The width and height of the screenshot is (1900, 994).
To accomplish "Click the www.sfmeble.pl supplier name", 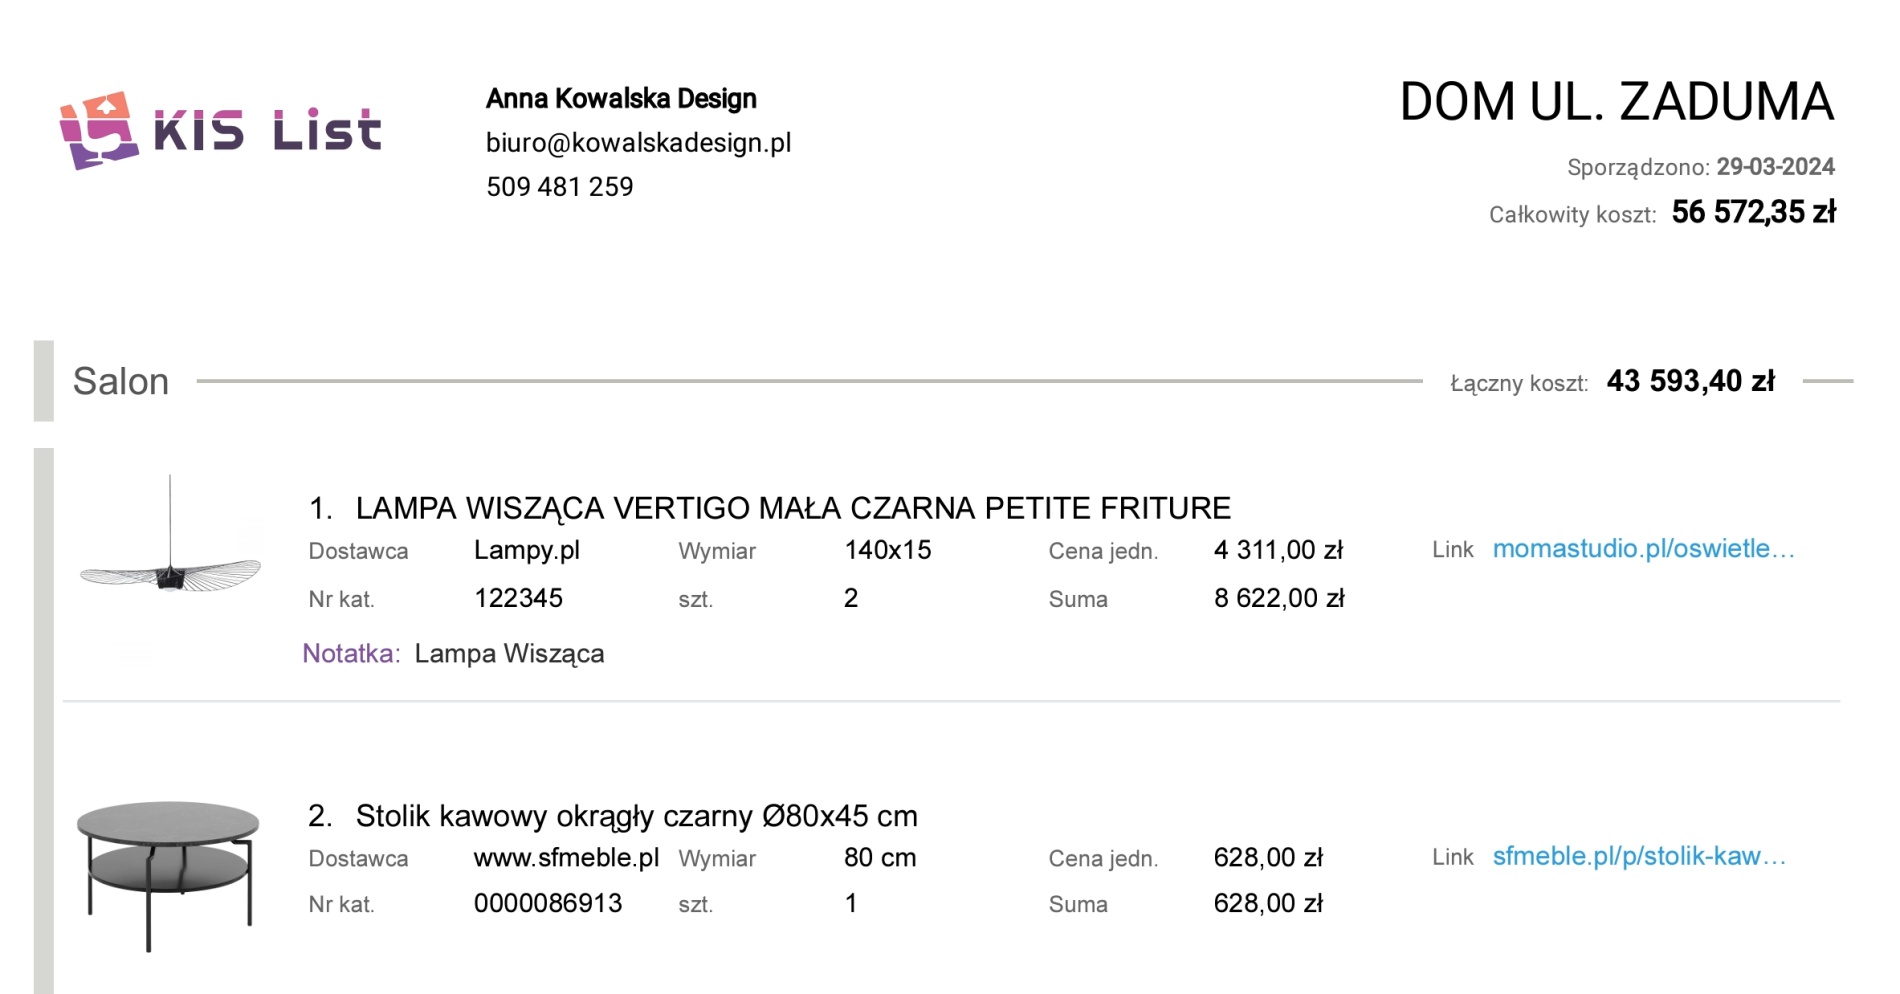I will pos(566,858).
